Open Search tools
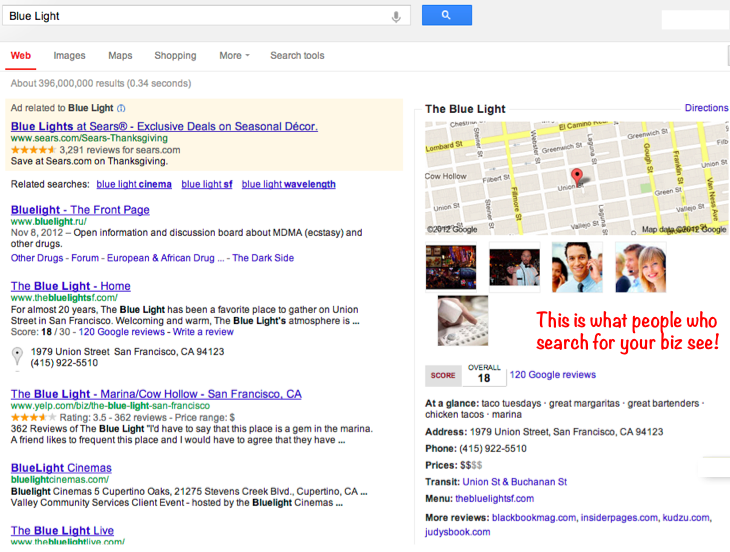This screenshot has height=552, width=730. pos(297,56)
